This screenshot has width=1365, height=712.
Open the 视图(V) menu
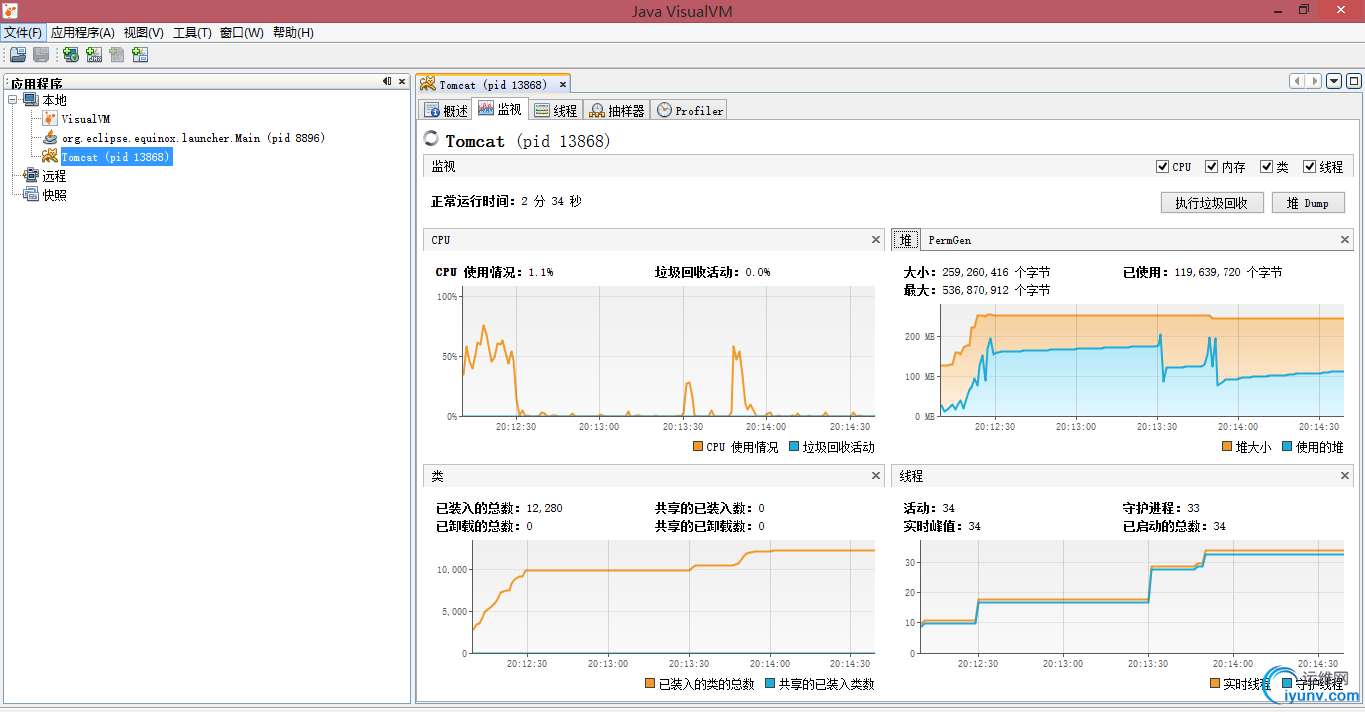pyautogui.click(x=144, y=32)
